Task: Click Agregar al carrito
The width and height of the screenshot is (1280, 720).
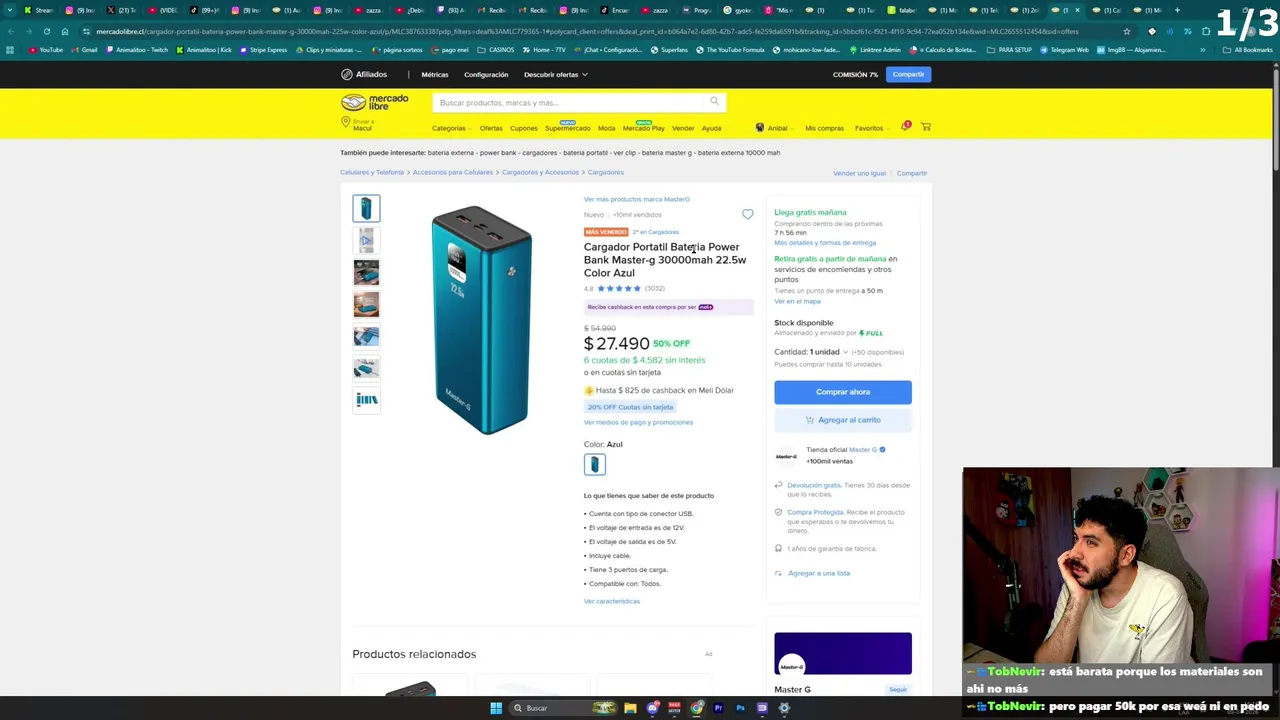Action: [x=843, y=420]
